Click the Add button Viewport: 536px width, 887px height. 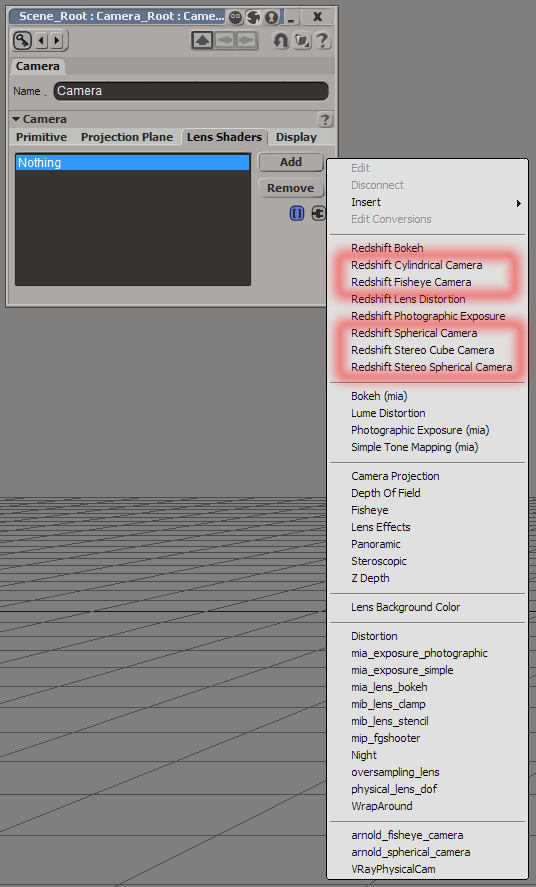point(291,162)
